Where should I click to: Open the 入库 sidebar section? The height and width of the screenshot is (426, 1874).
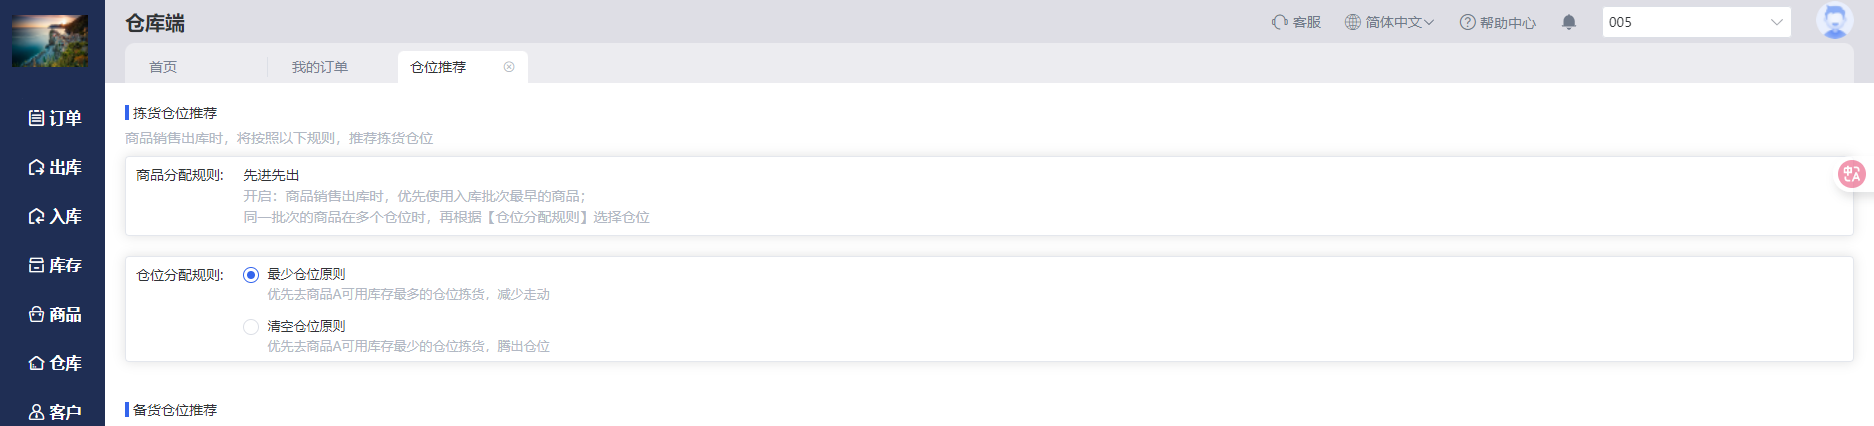coord(54,216)
